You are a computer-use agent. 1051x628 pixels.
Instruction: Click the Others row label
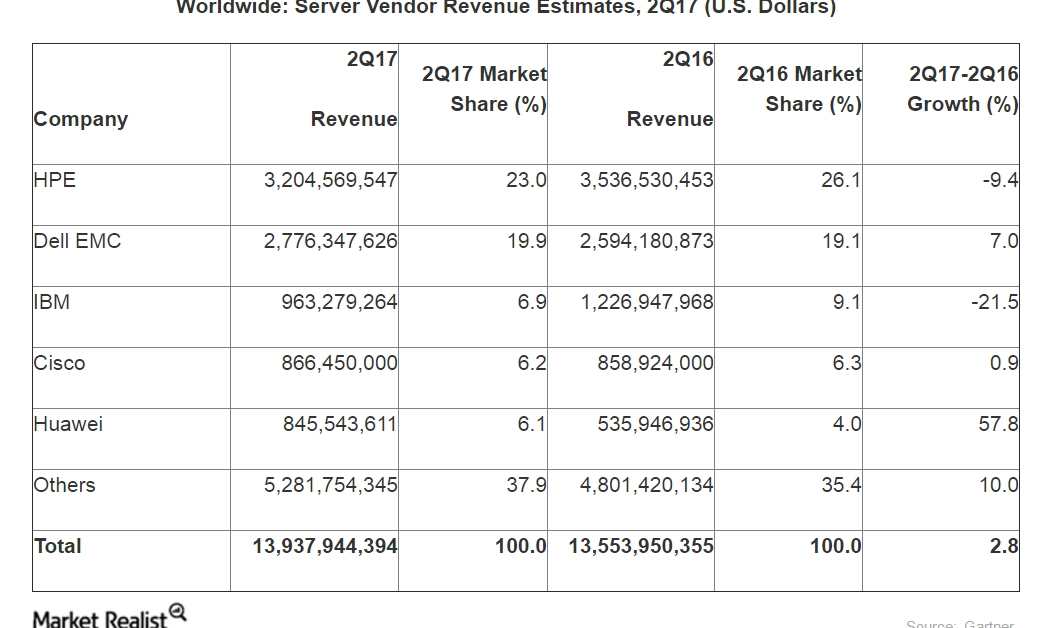(x=64, y=485)
